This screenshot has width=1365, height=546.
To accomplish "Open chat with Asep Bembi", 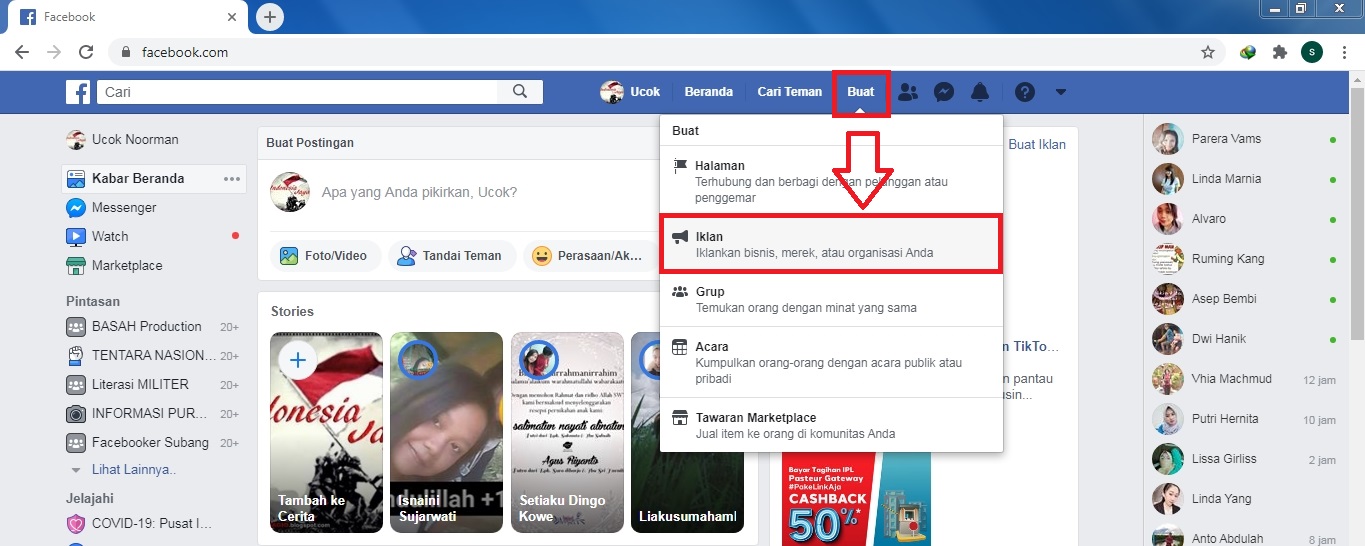I will 1243,299.
